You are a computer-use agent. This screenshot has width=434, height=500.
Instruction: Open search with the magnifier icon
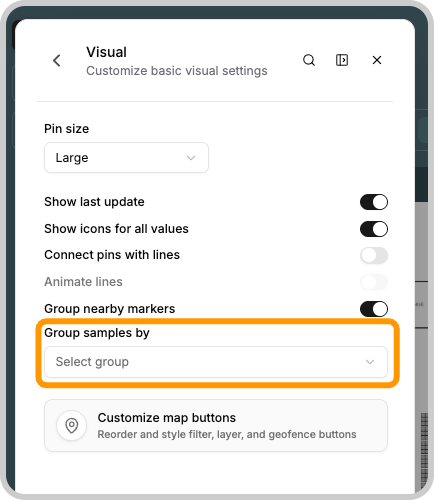pos(309,60)
